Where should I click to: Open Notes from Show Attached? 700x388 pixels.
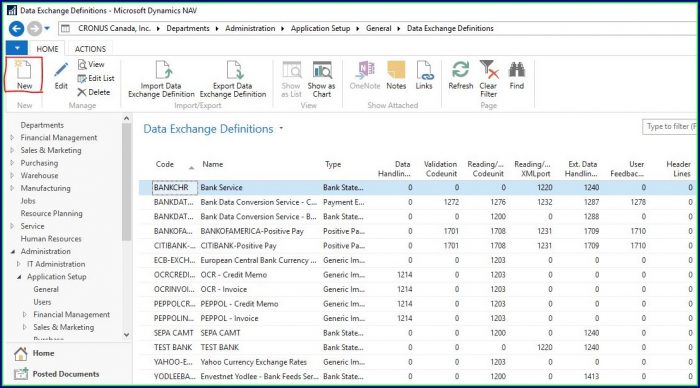(x=396, y=75)
